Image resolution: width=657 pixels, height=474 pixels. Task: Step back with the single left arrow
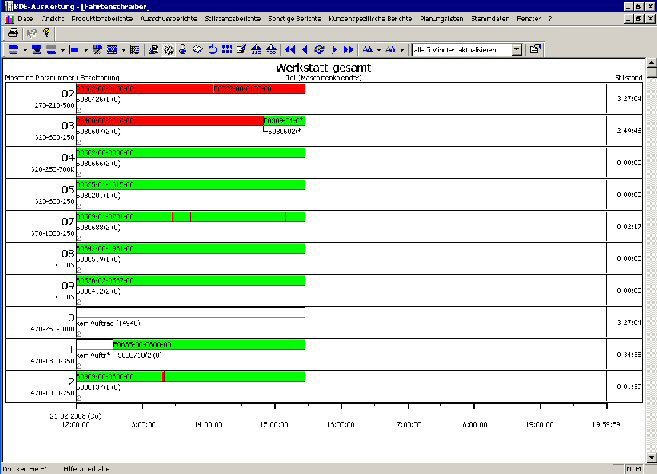click(x=305, y=50)
